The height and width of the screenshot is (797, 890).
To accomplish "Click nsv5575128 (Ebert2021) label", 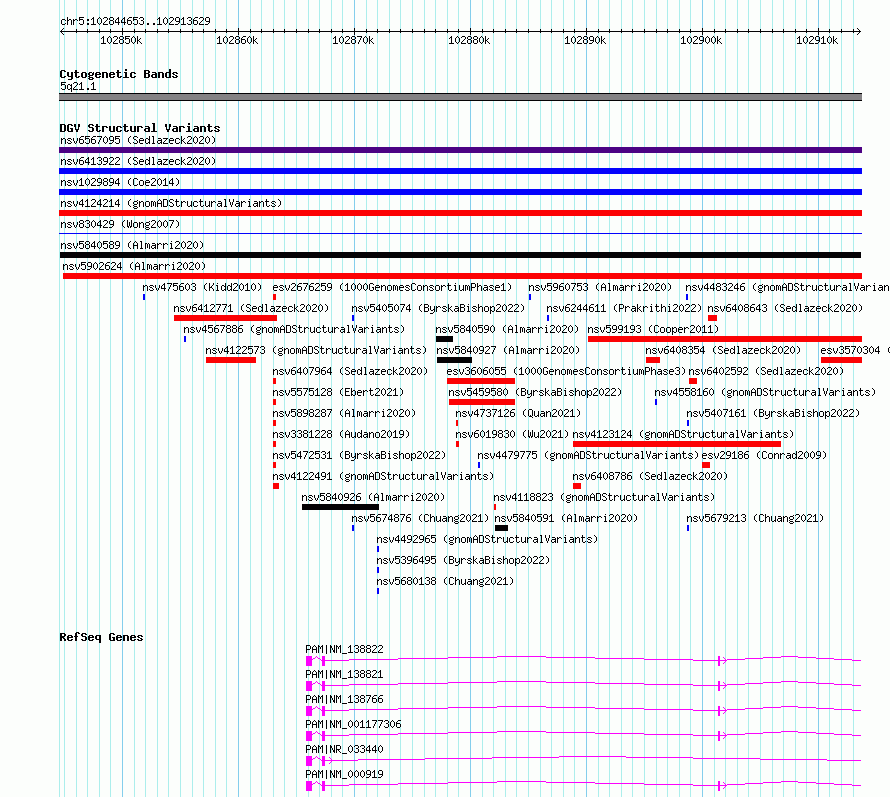I will [x=338, y=392].
